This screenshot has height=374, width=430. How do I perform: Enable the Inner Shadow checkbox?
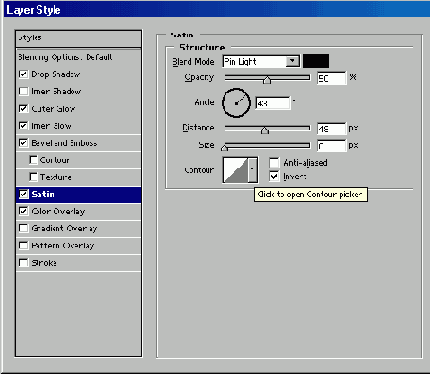[x=23, y=91]
